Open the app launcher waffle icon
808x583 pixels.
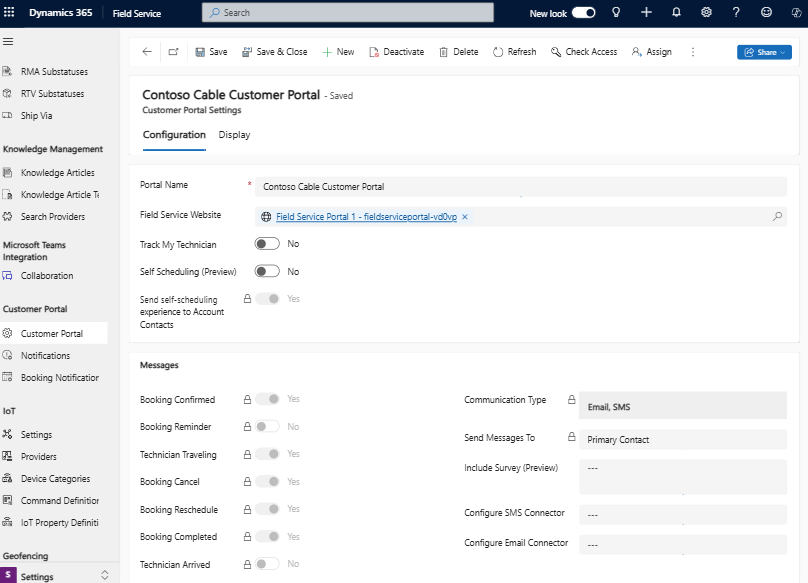tap(9, 12)
